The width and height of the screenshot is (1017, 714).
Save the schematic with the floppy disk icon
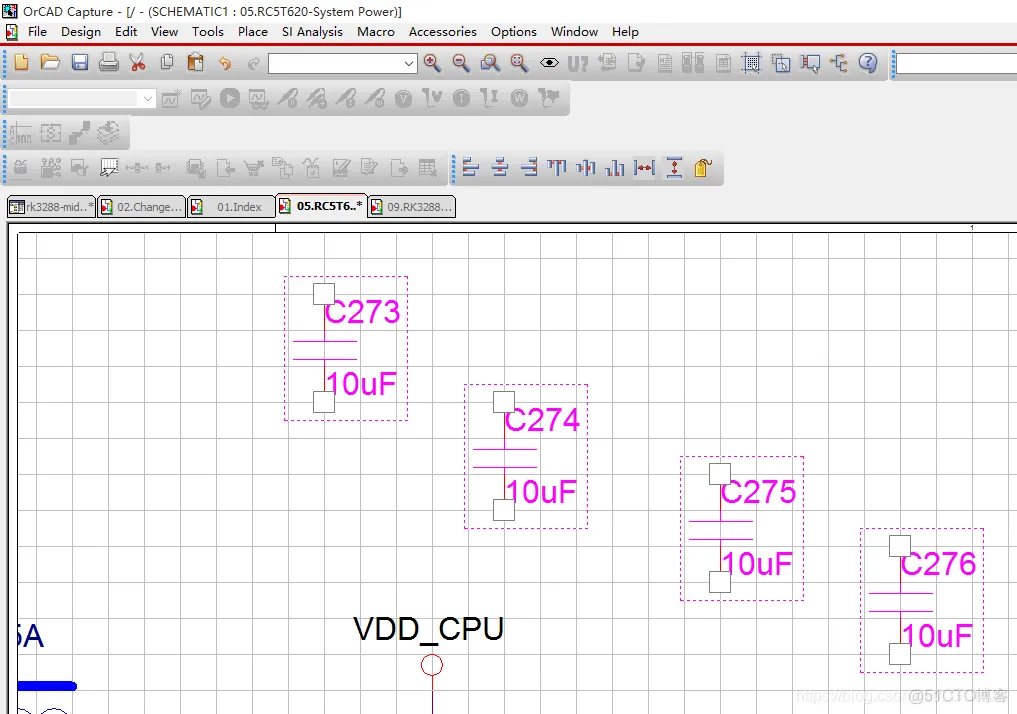80,62
